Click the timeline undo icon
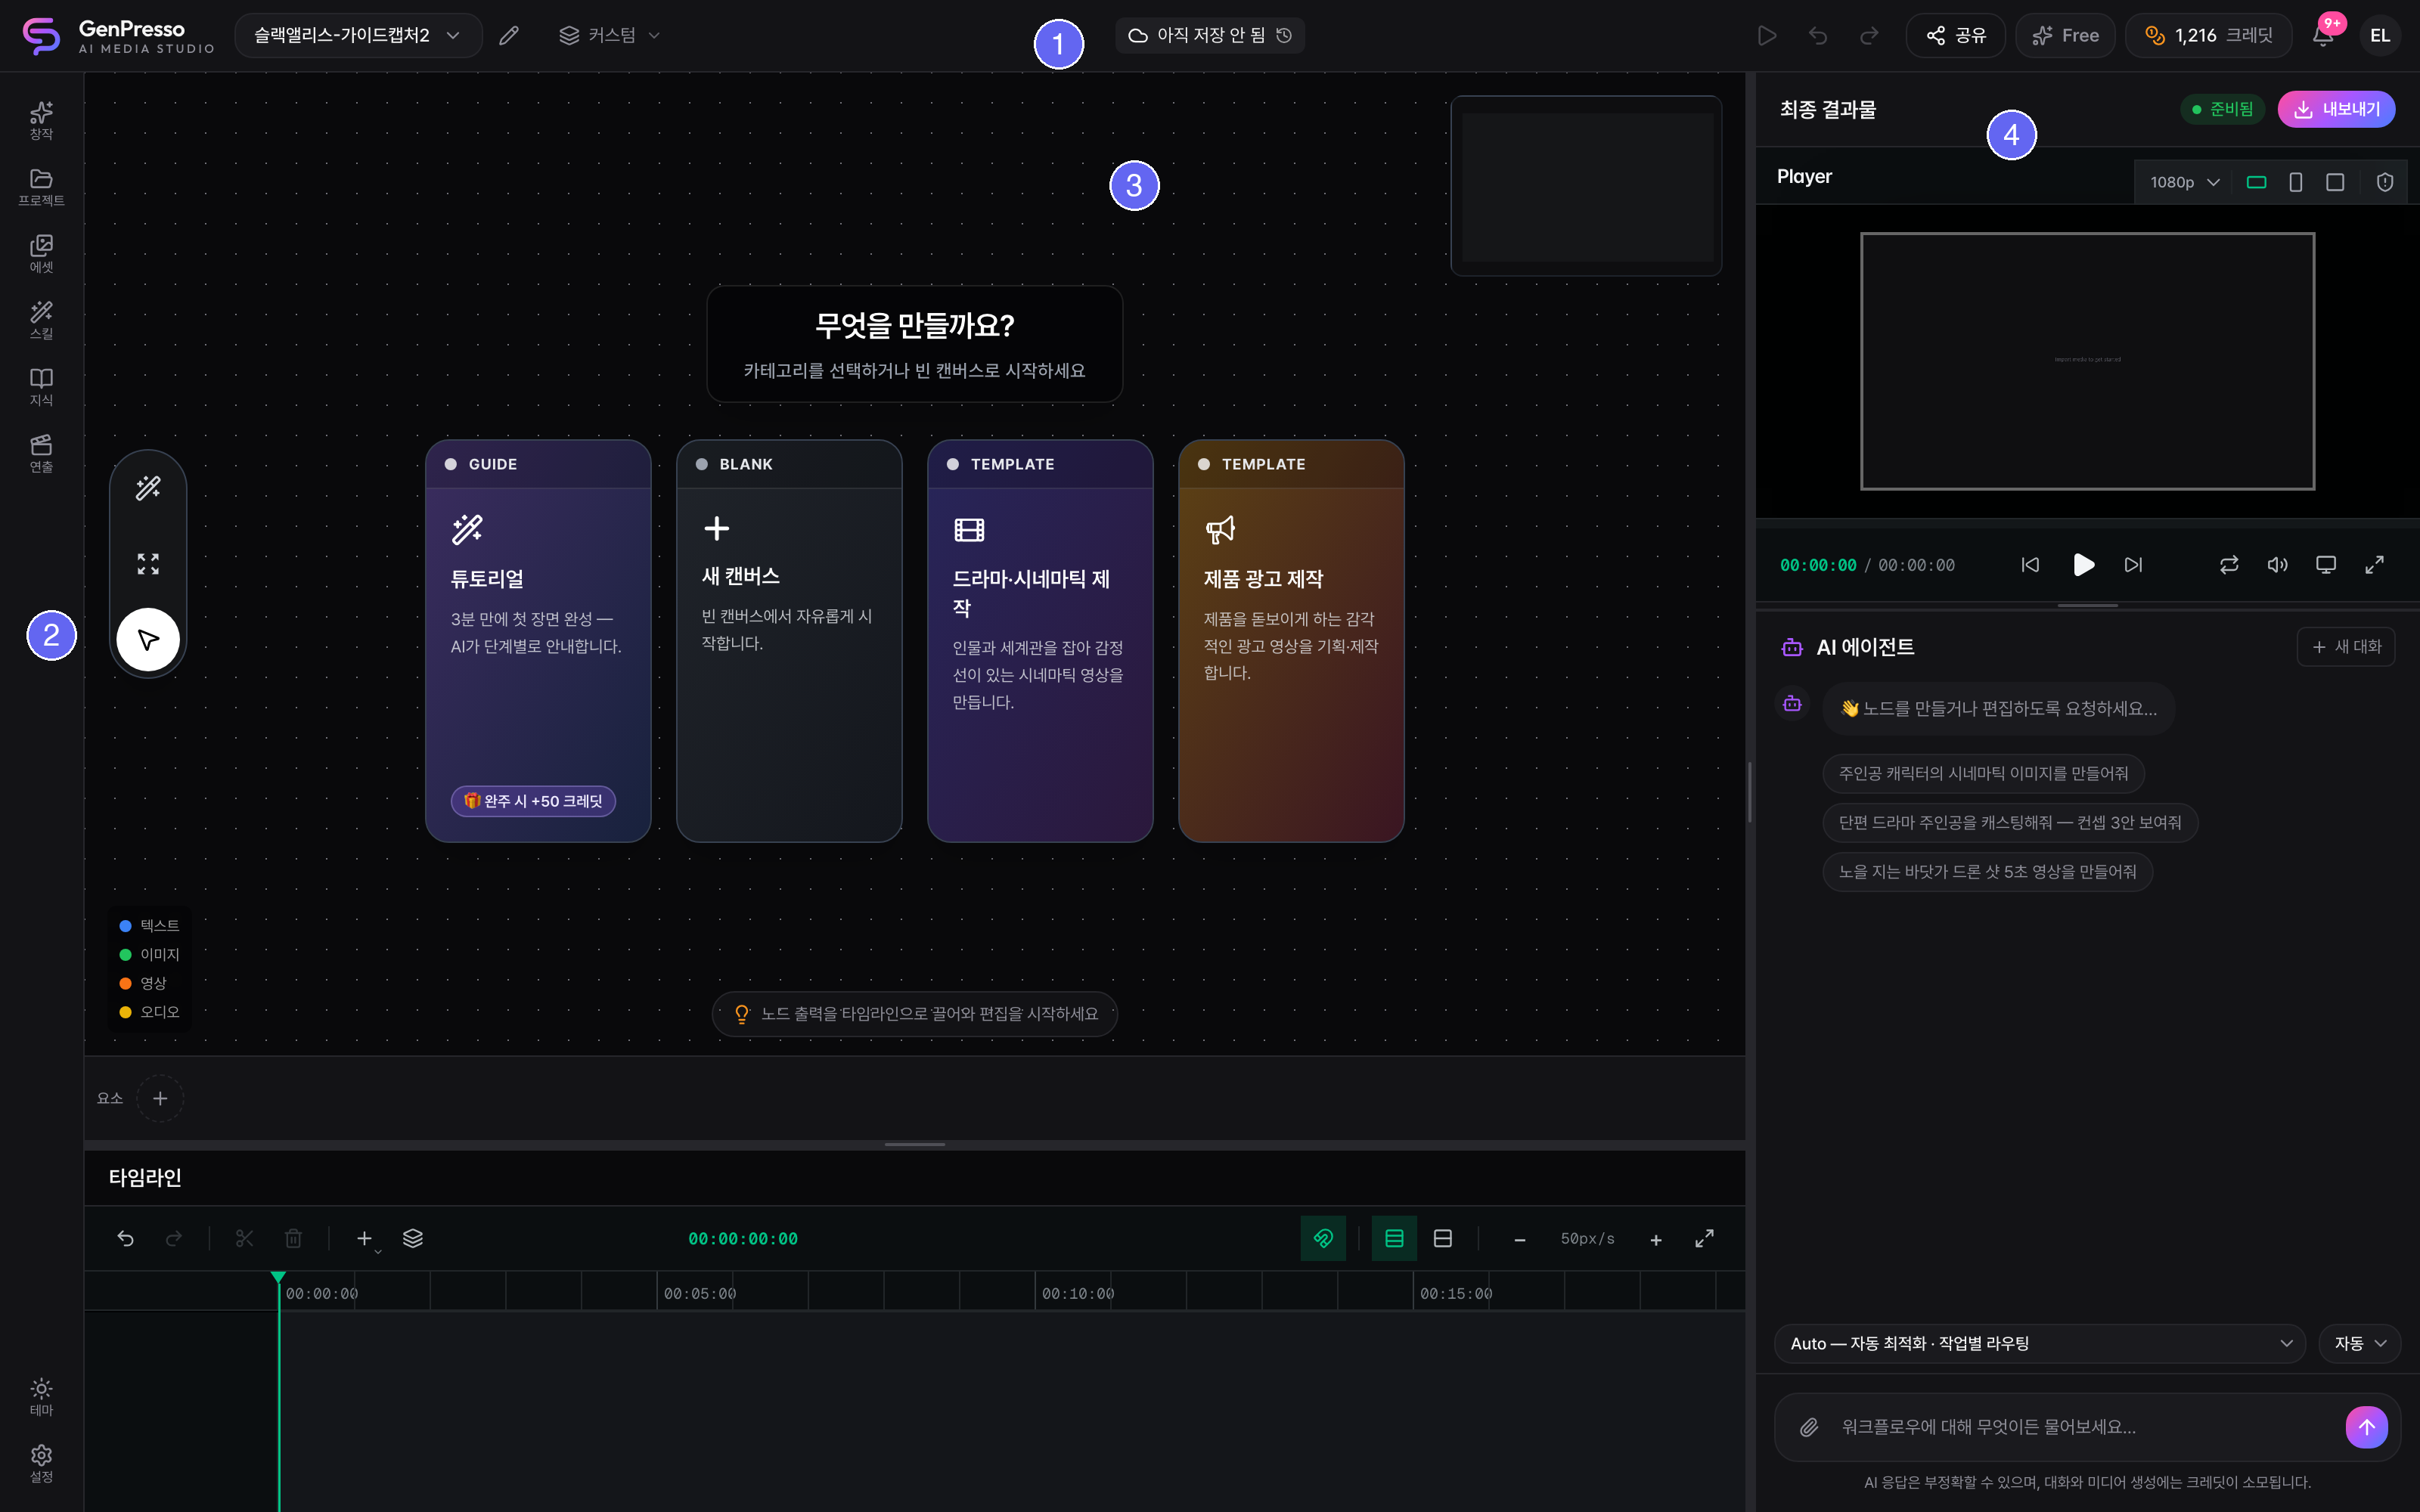Screen dimensions: 2420x1512 (x=125, y=1239)
